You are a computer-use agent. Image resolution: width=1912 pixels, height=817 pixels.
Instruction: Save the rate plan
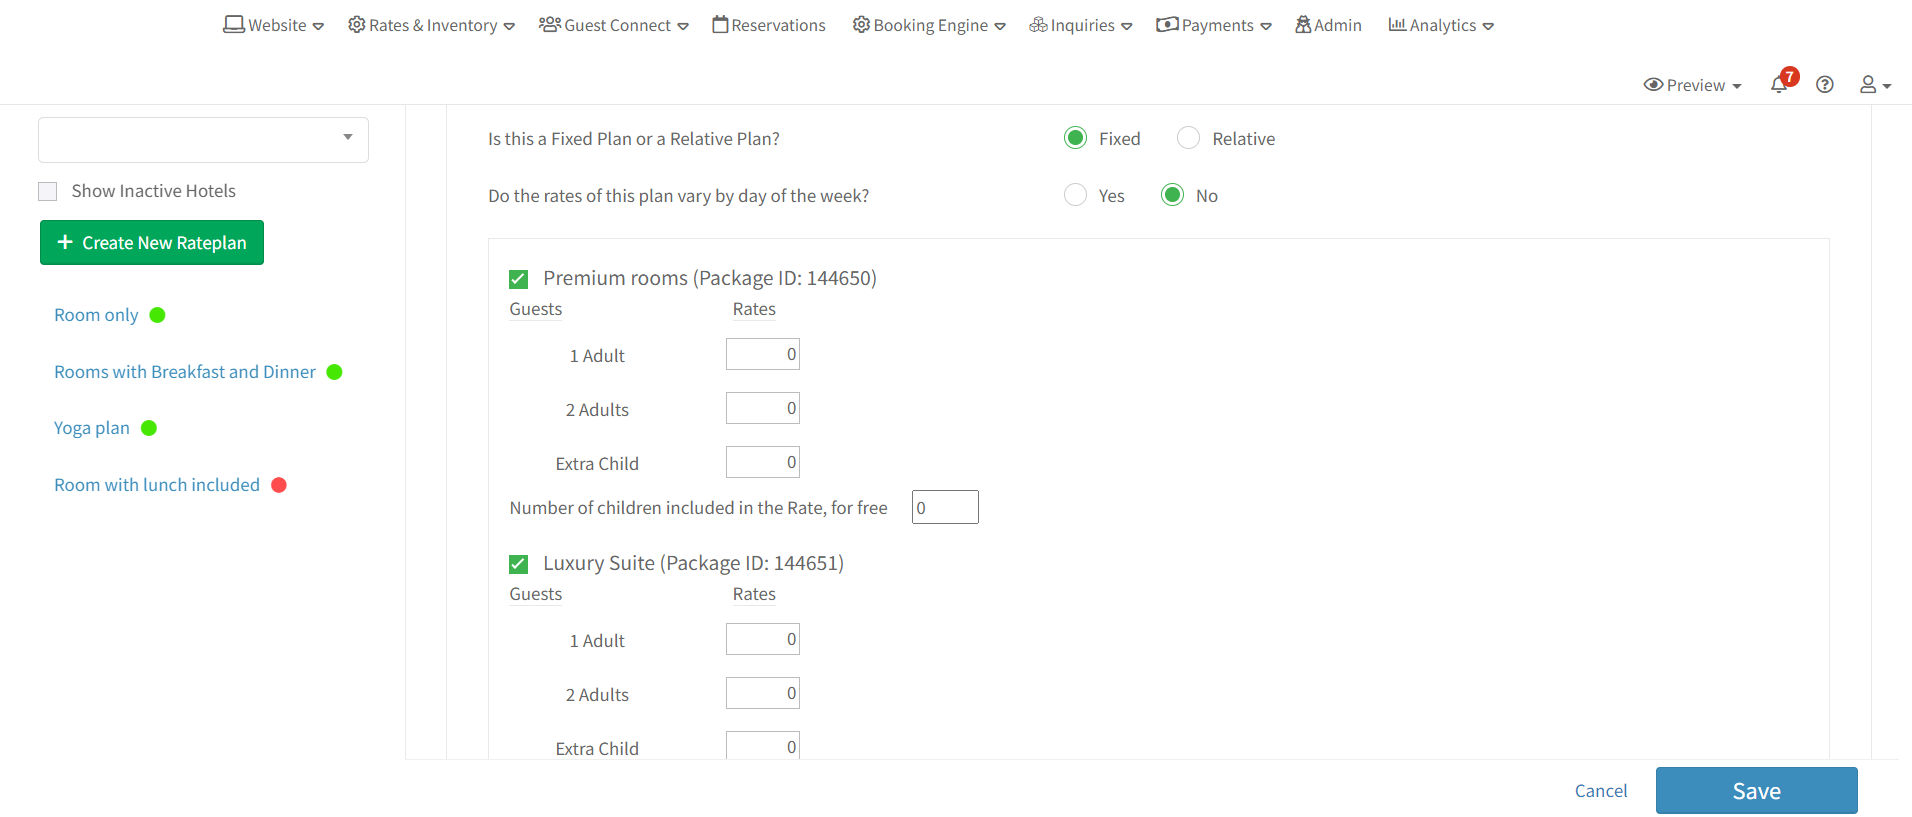pyautogui.click(x=1756, y=791)
